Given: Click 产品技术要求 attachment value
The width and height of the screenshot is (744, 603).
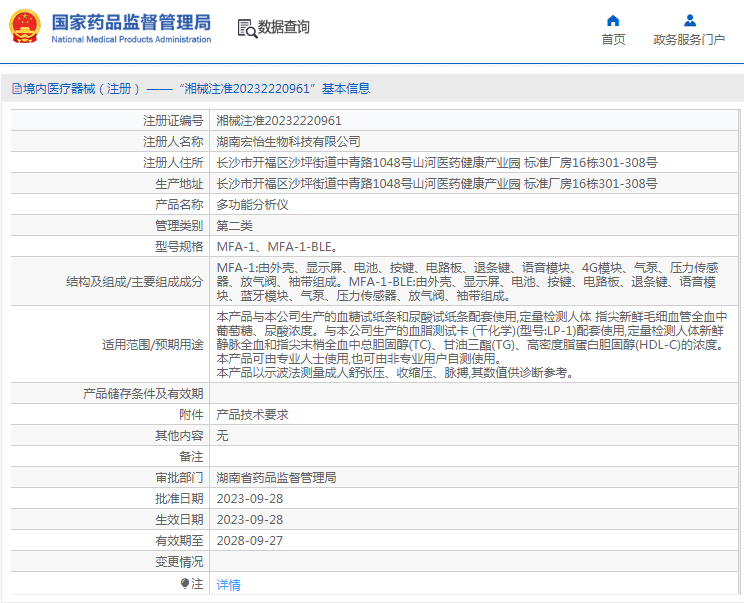Looking at the screenshot, I should pyautogui.click(x=252, y=415).
